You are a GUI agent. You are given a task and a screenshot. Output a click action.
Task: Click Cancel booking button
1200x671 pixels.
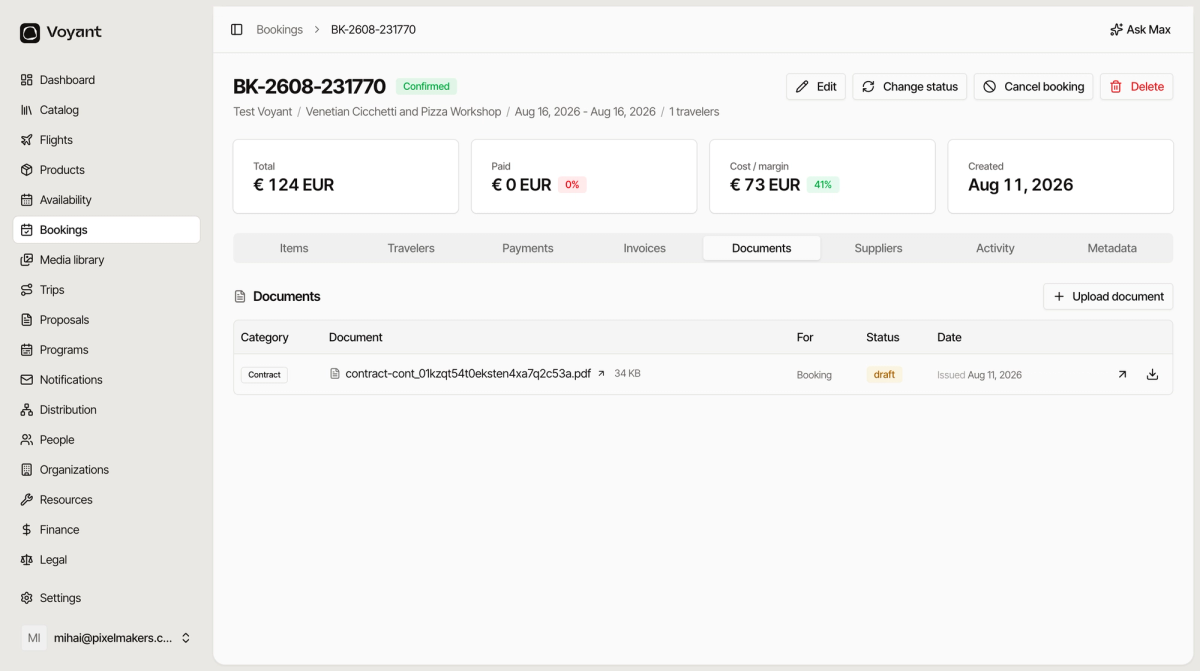[1033, 87]
